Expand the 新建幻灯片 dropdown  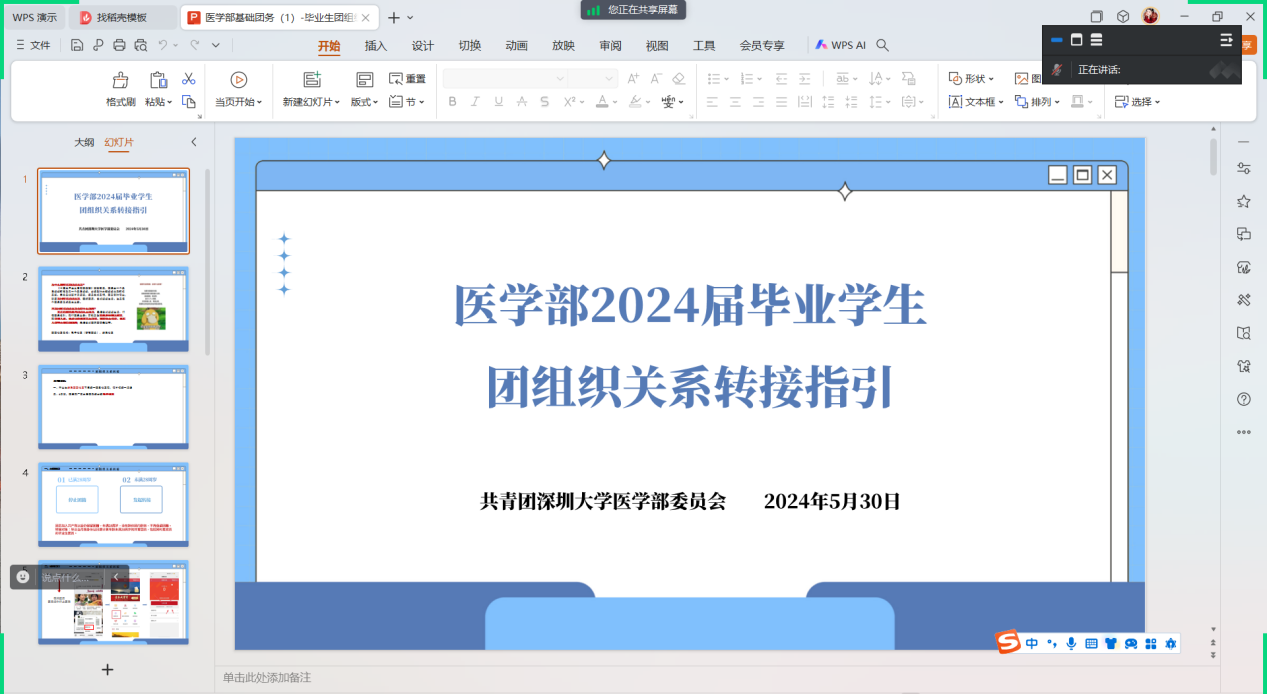311,102
